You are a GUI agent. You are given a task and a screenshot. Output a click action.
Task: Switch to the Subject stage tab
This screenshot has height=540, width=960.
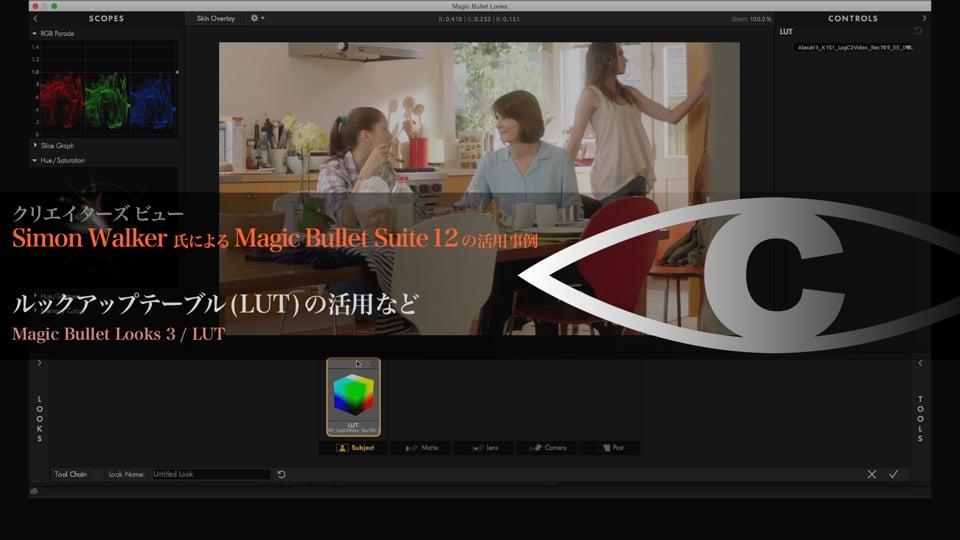(354, 448)
